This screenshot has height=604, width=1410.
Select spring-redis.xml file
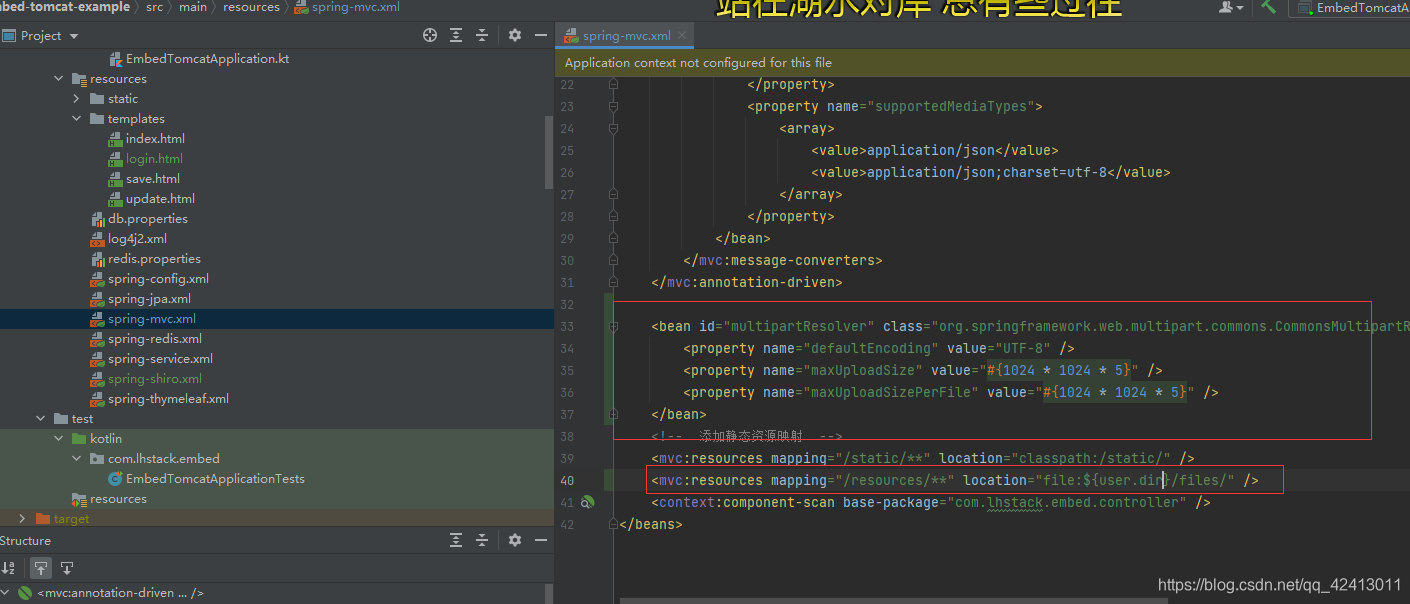coord(155,339)
